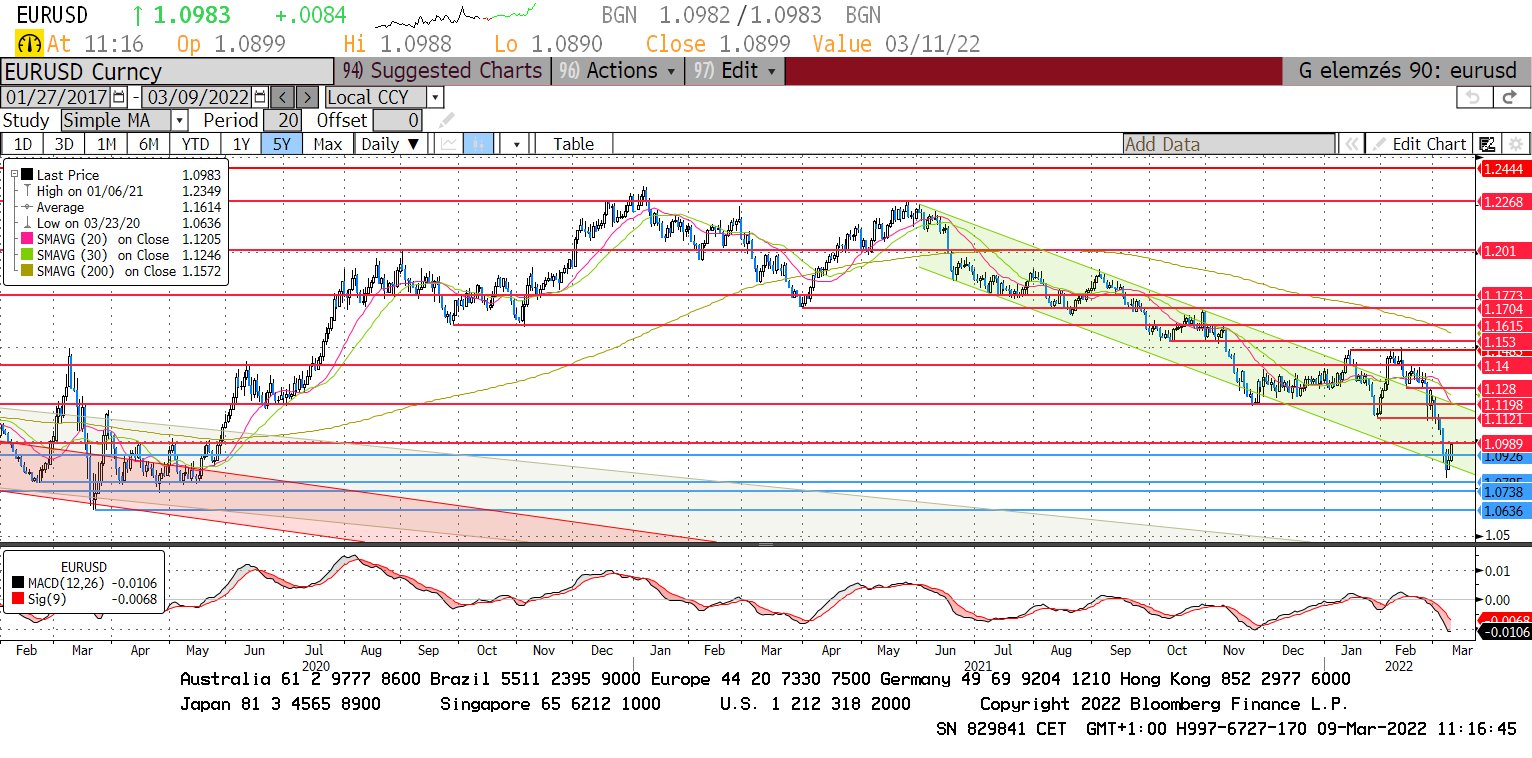This screenshot has height=758, width=1532.
Task: Select the 1D range tab
Action: click(x=22, y=144)
